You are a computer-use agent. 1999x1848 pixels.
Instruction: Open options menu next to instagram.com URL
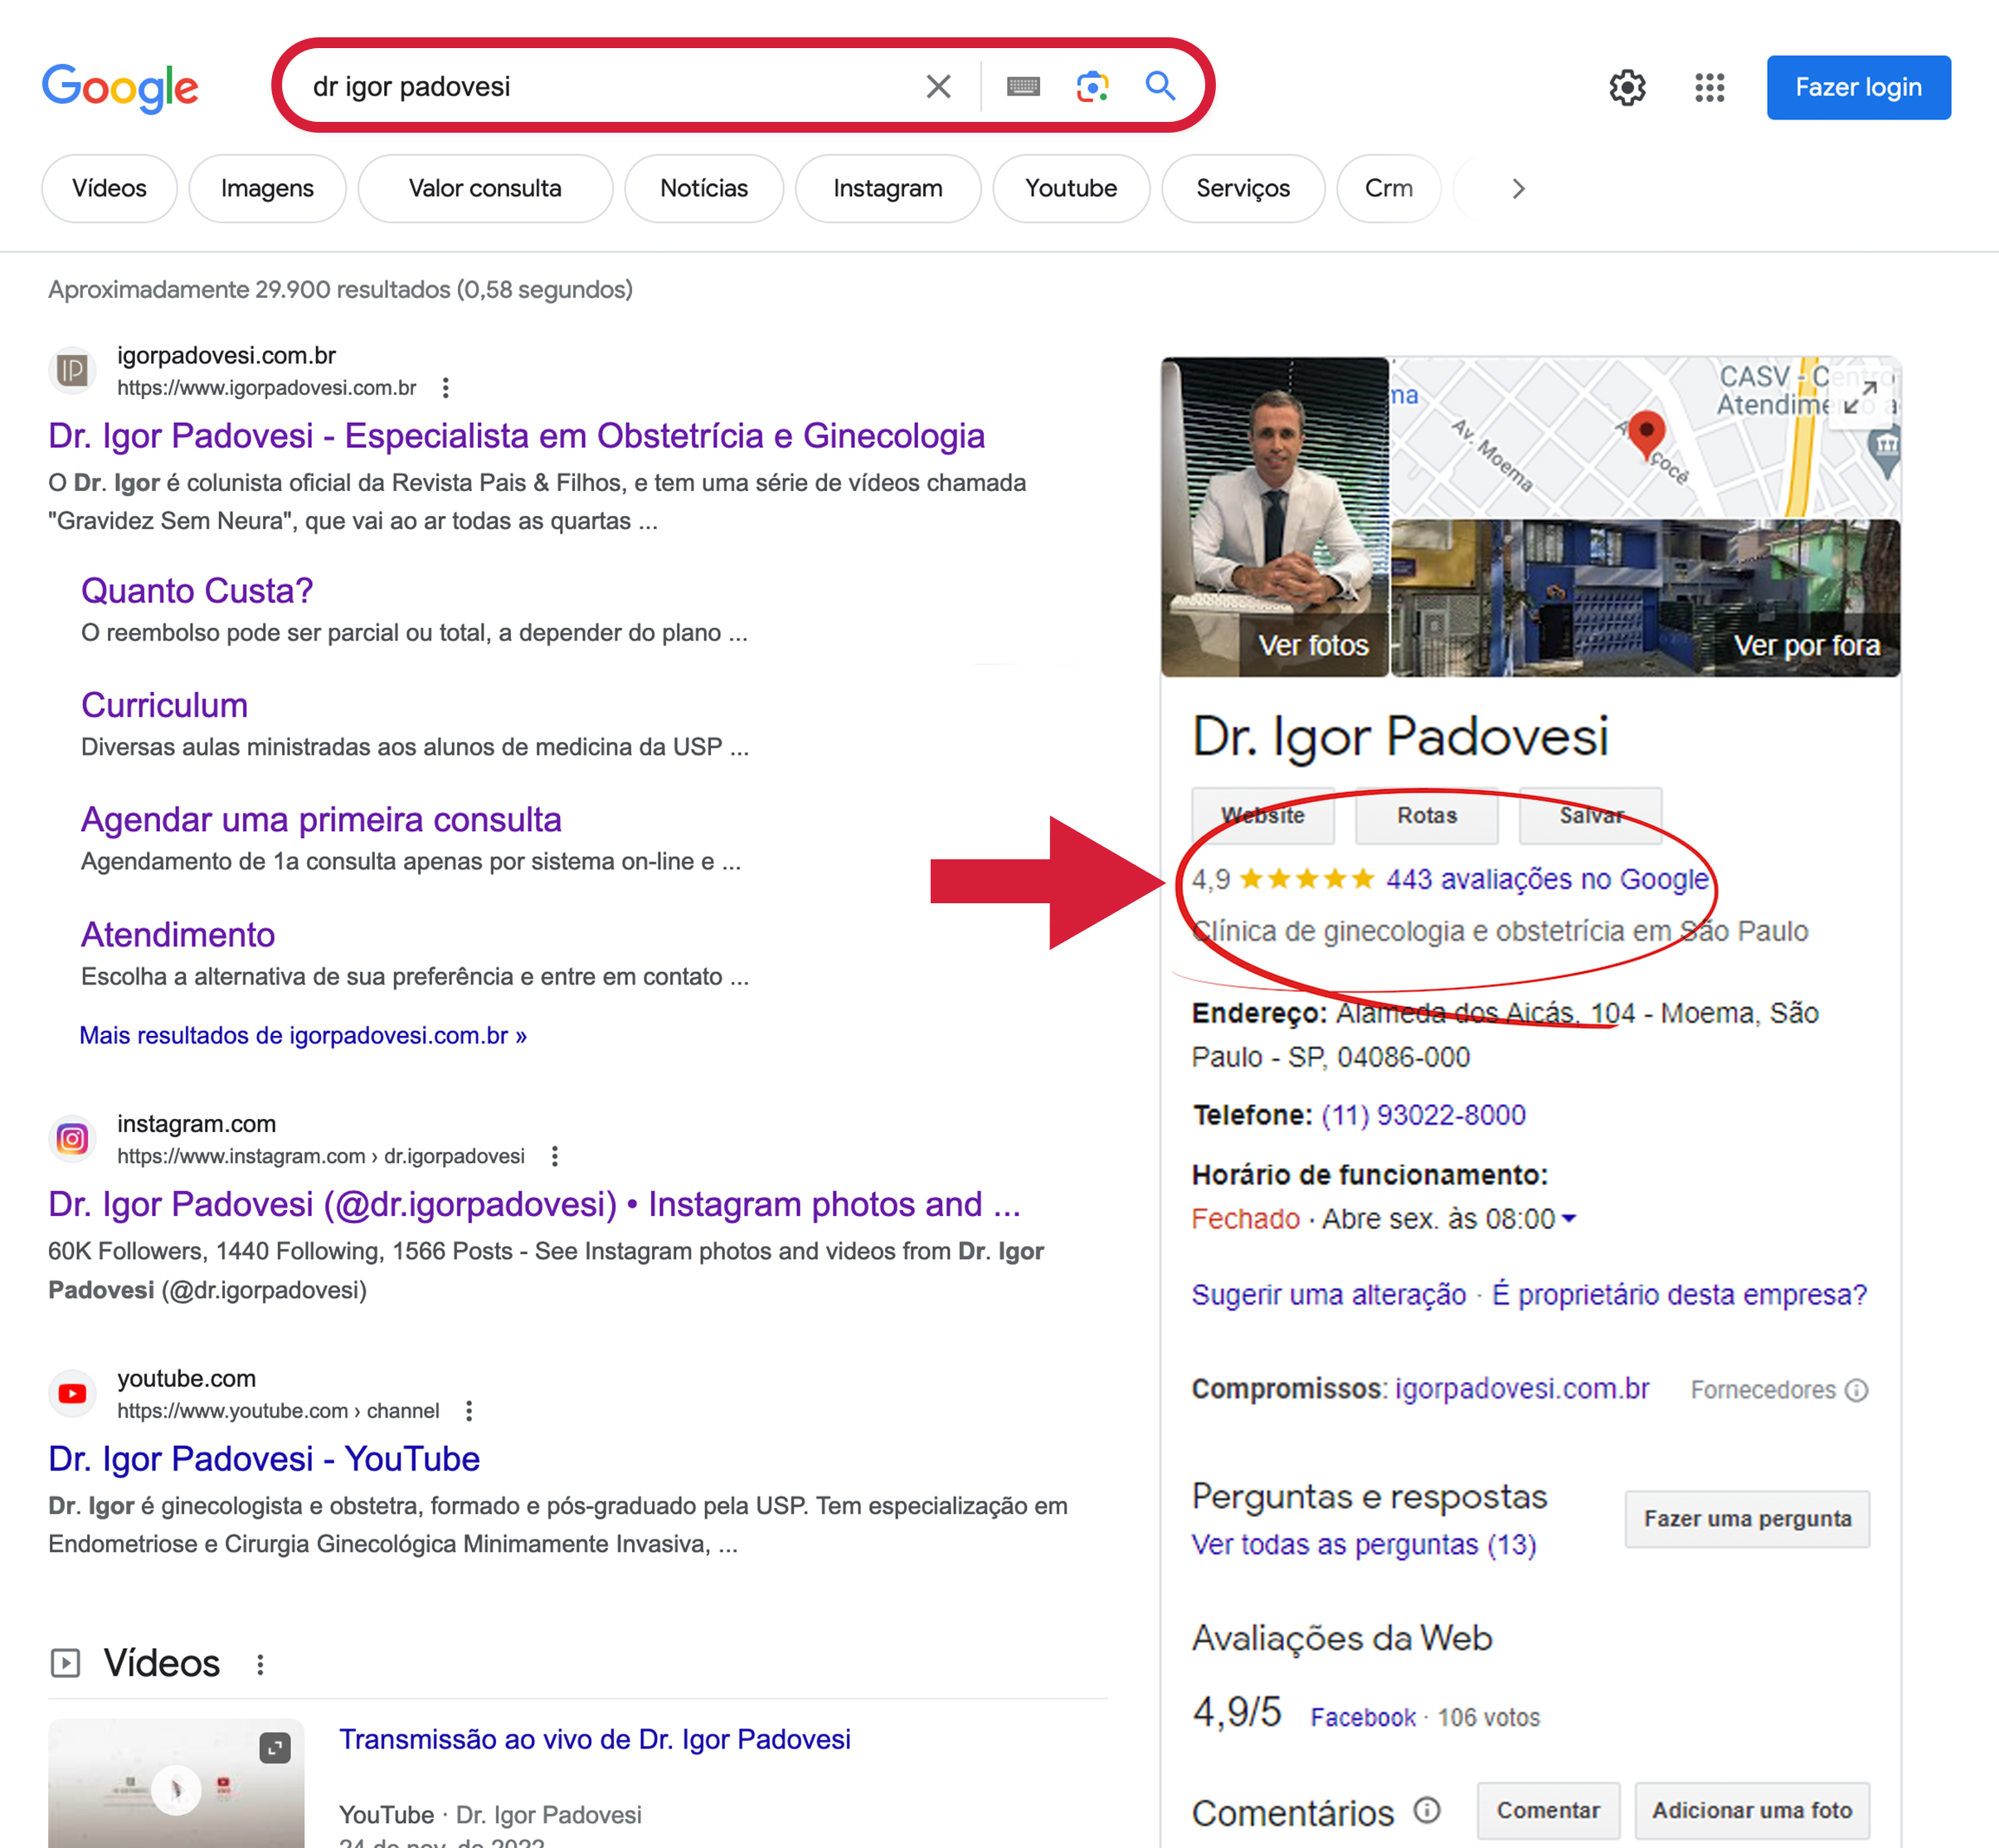[x=555, y=1156]
